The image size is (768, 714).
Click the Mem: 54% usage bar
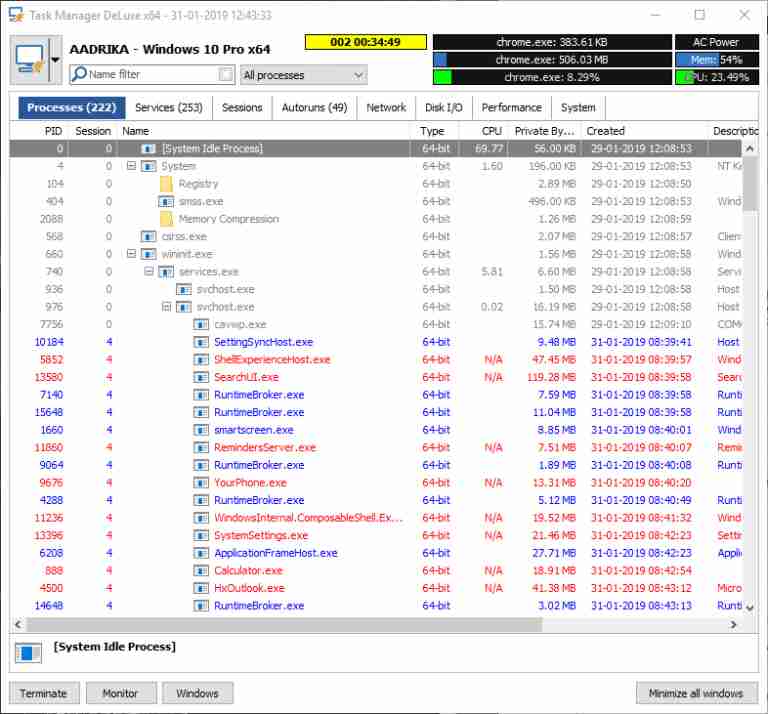(717, 60)
